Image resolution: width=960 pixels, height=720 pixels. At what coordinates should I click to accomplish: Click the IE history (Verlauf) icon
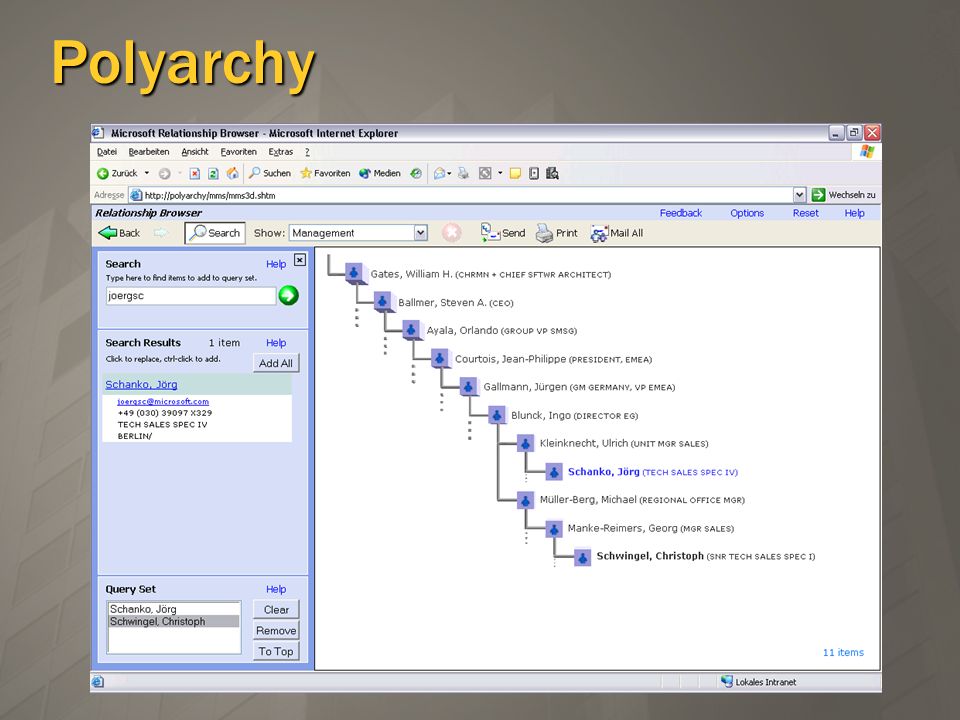(x=416, y=173)
